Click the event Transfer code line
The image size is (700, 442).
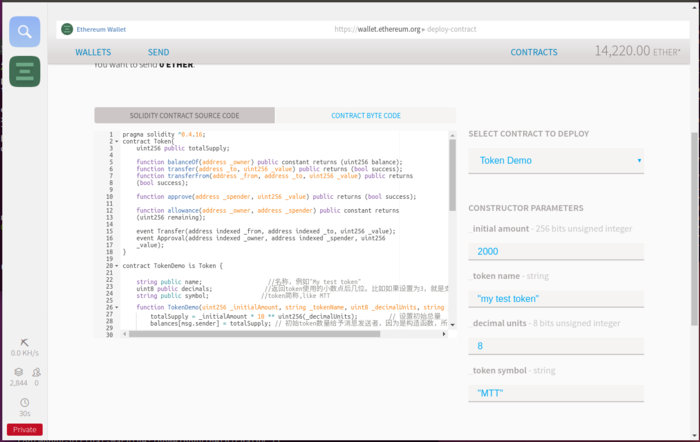(x=266, y=231)
